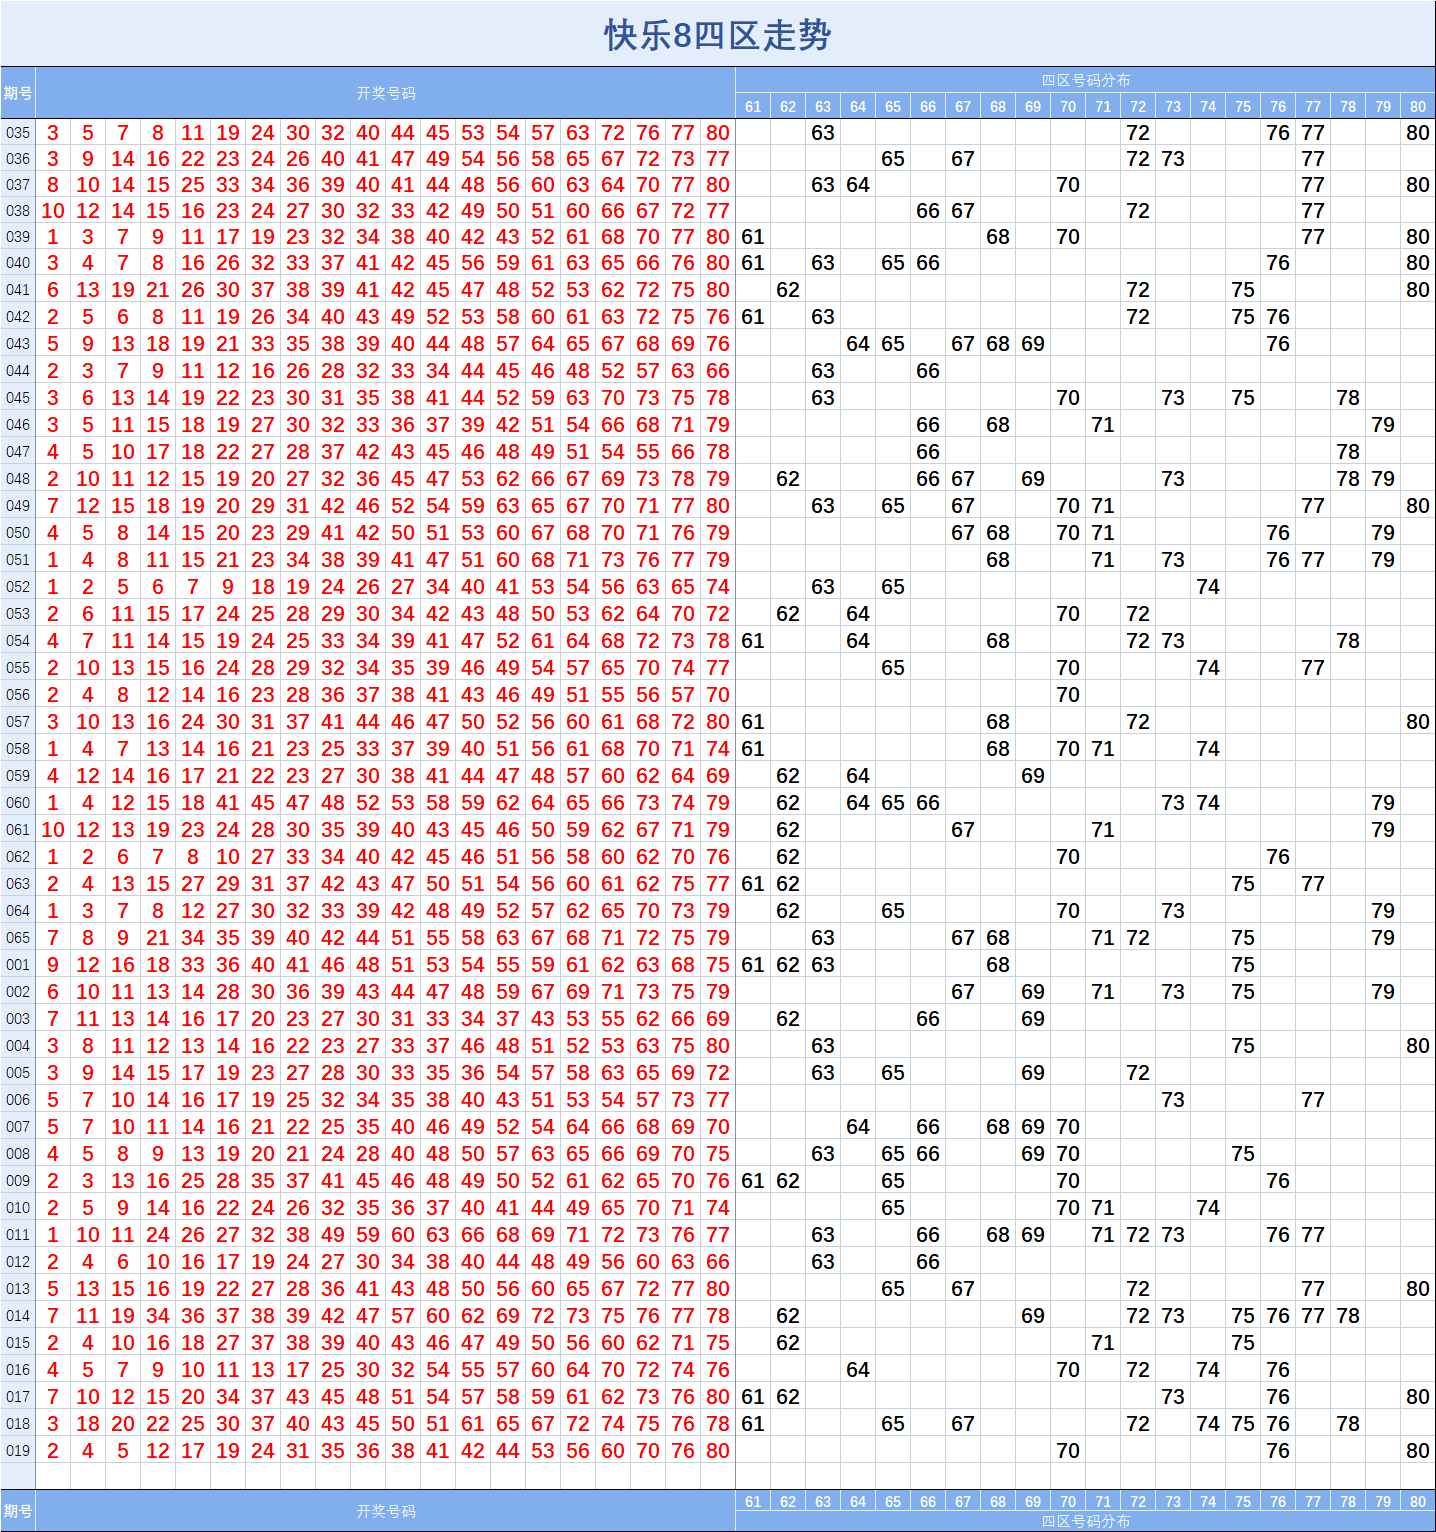Click black 69 in row 059 distribution

point(1033,776)
